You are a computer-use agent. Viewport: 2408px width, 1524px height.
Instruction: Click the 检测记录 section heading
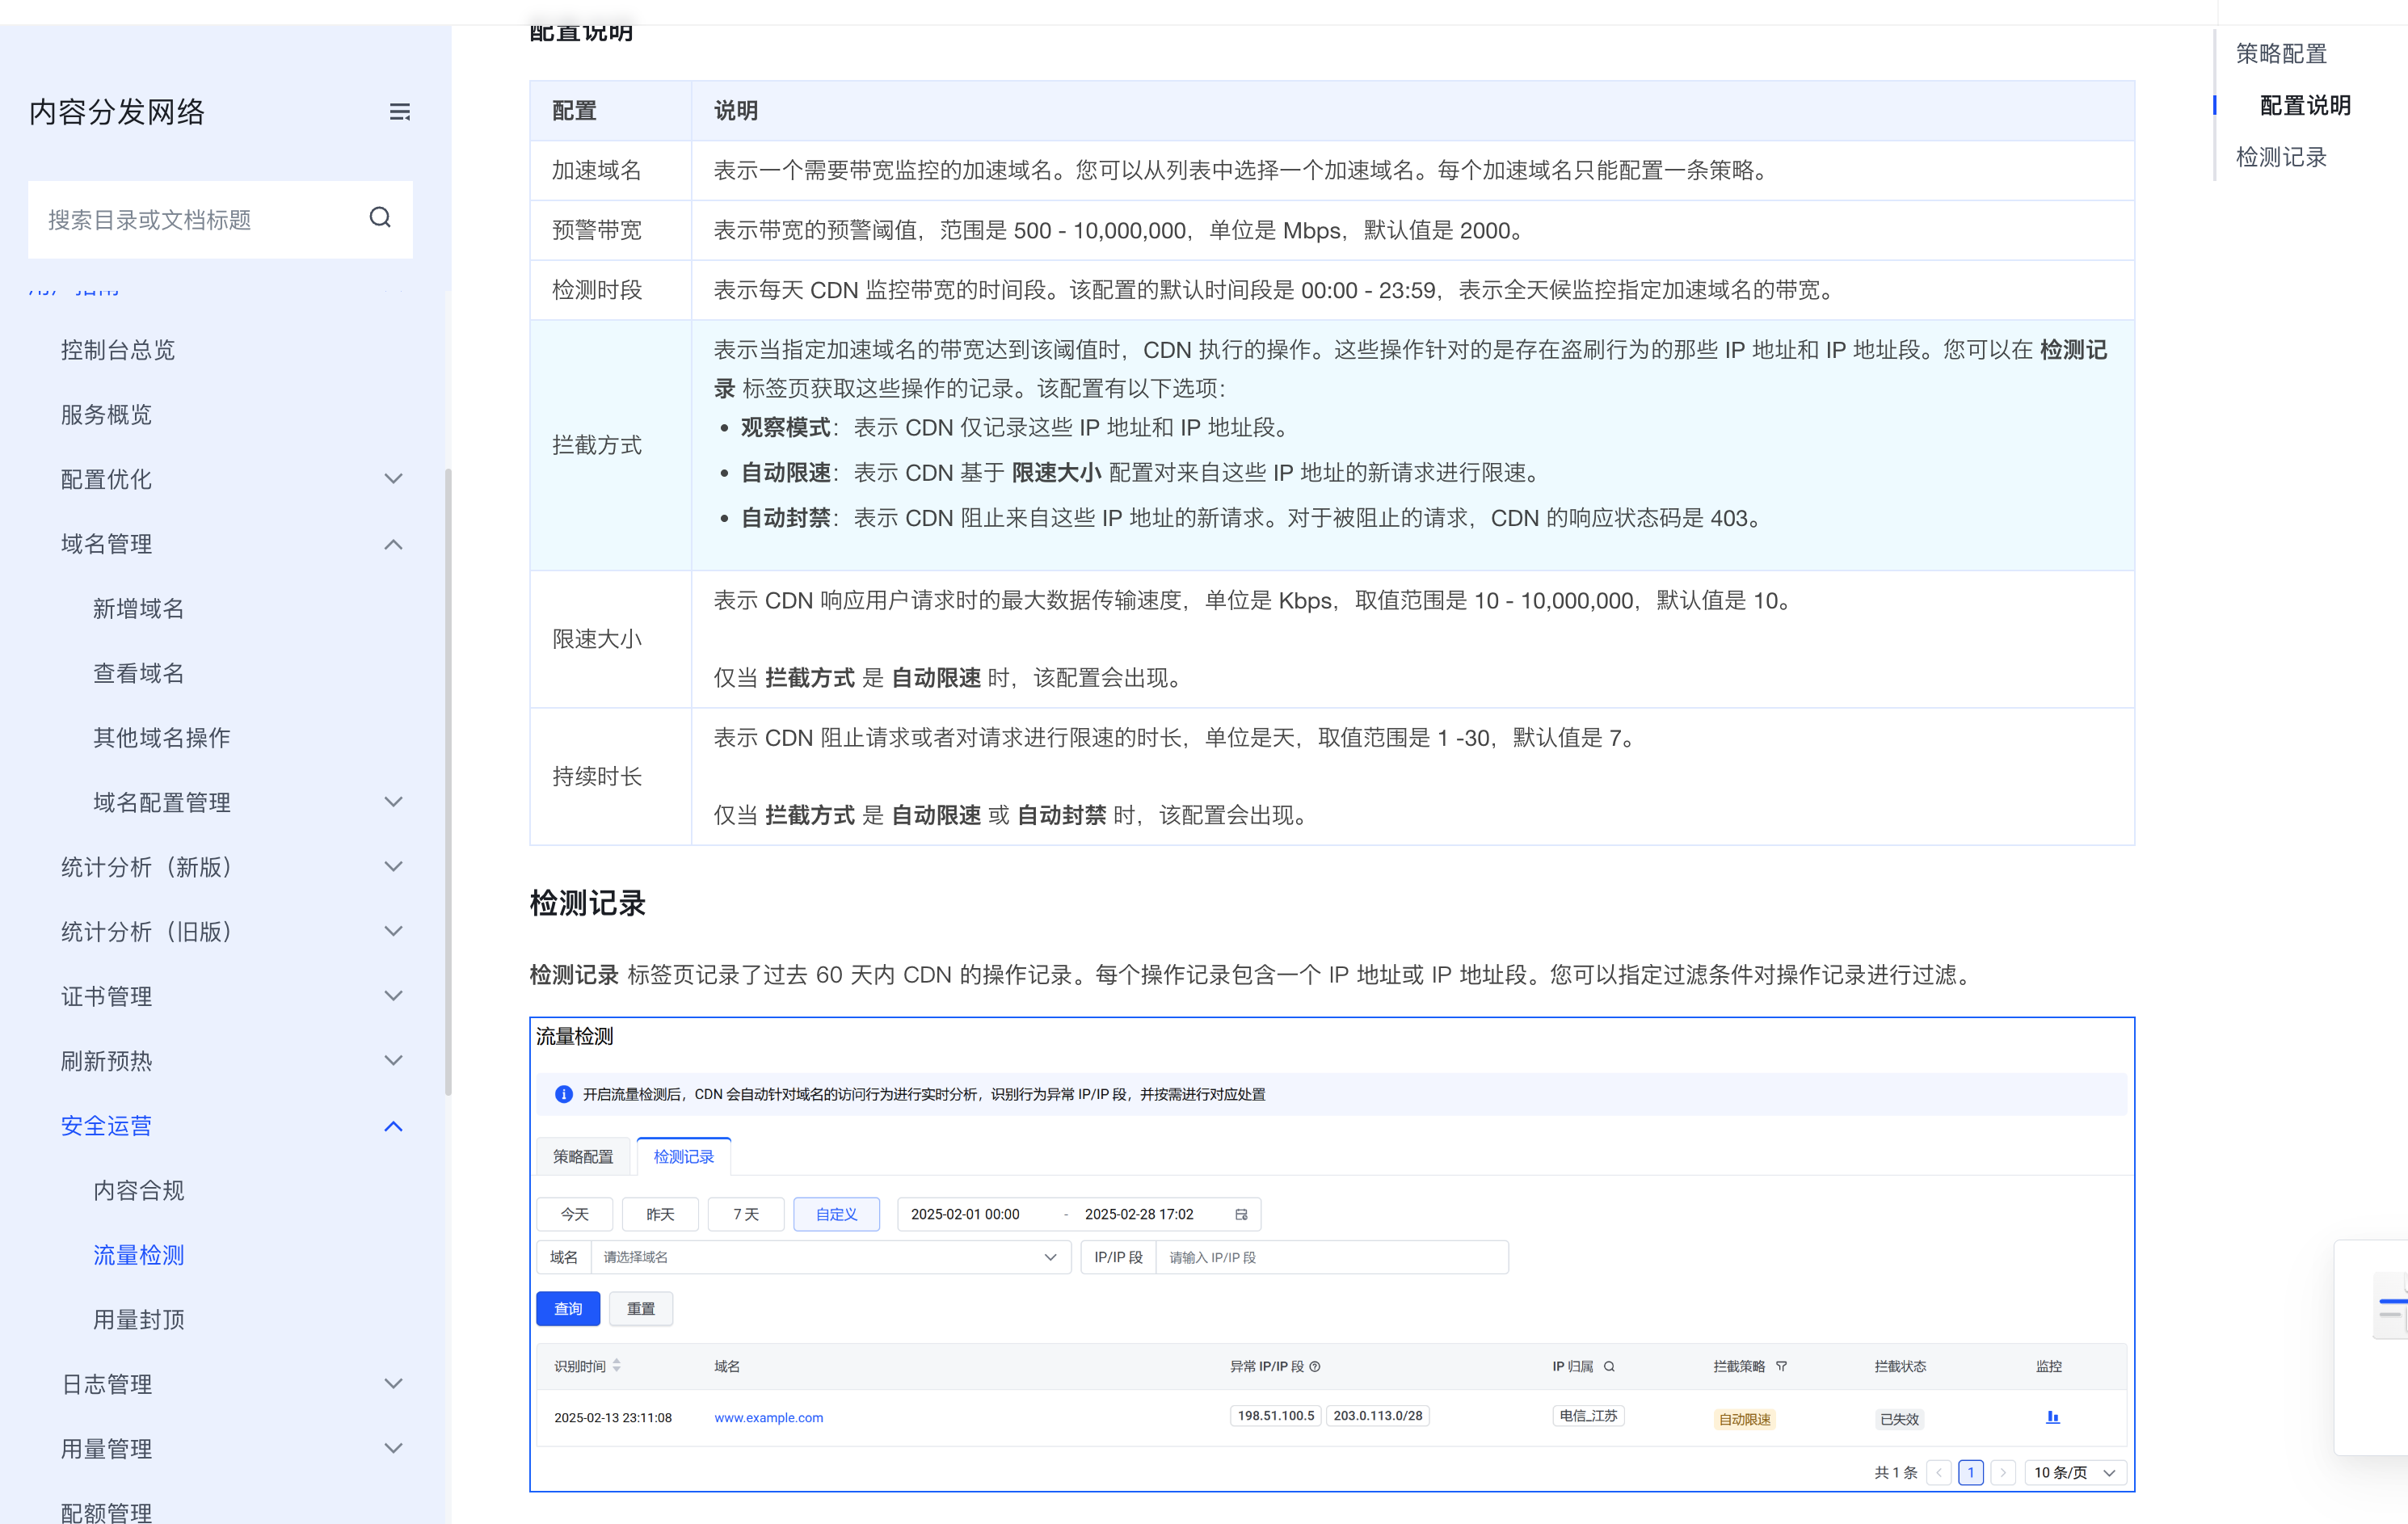coord(588,903)
